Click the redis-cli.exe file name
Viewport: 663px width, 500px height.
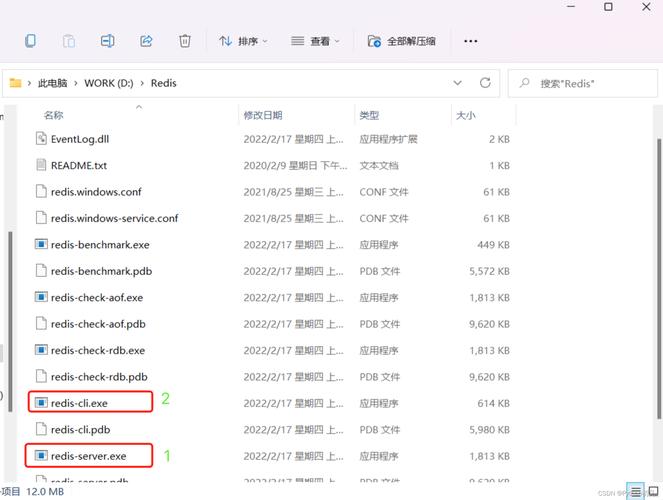pyautogui.click(x=79, y=403)
